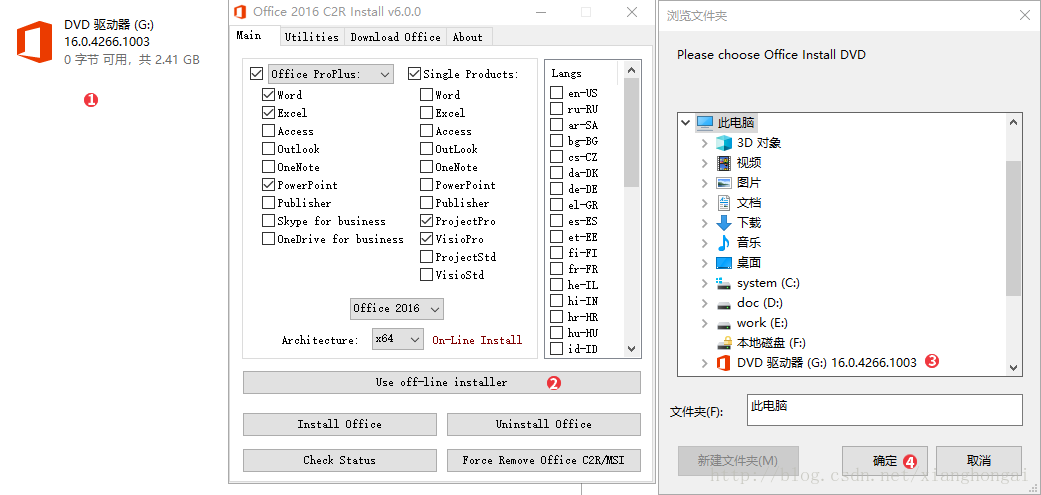Click the Desktop folder icon

724,263
